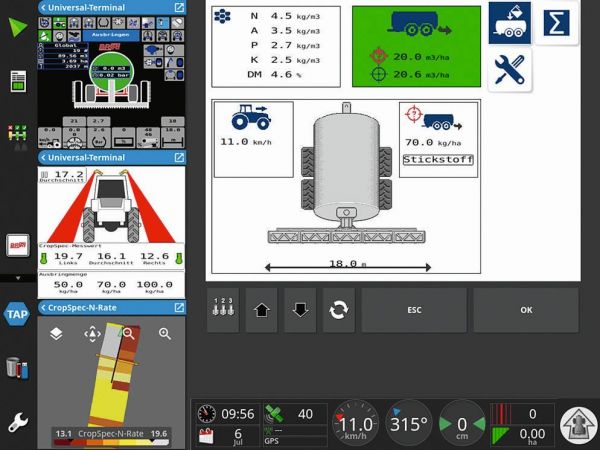Click the OK button
The width and height of the screenshot is (600, 450).
(526, 310)
